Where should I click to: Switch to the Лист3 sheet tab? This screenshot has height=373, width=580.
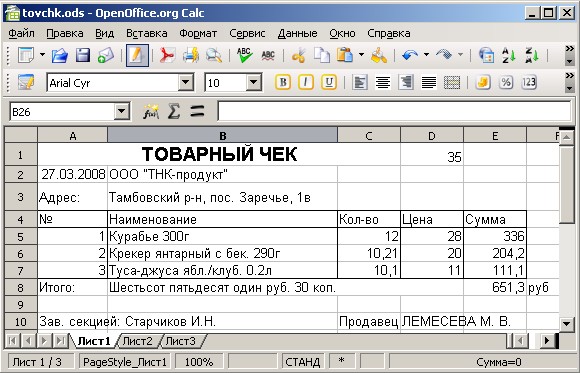coord(180,341)
